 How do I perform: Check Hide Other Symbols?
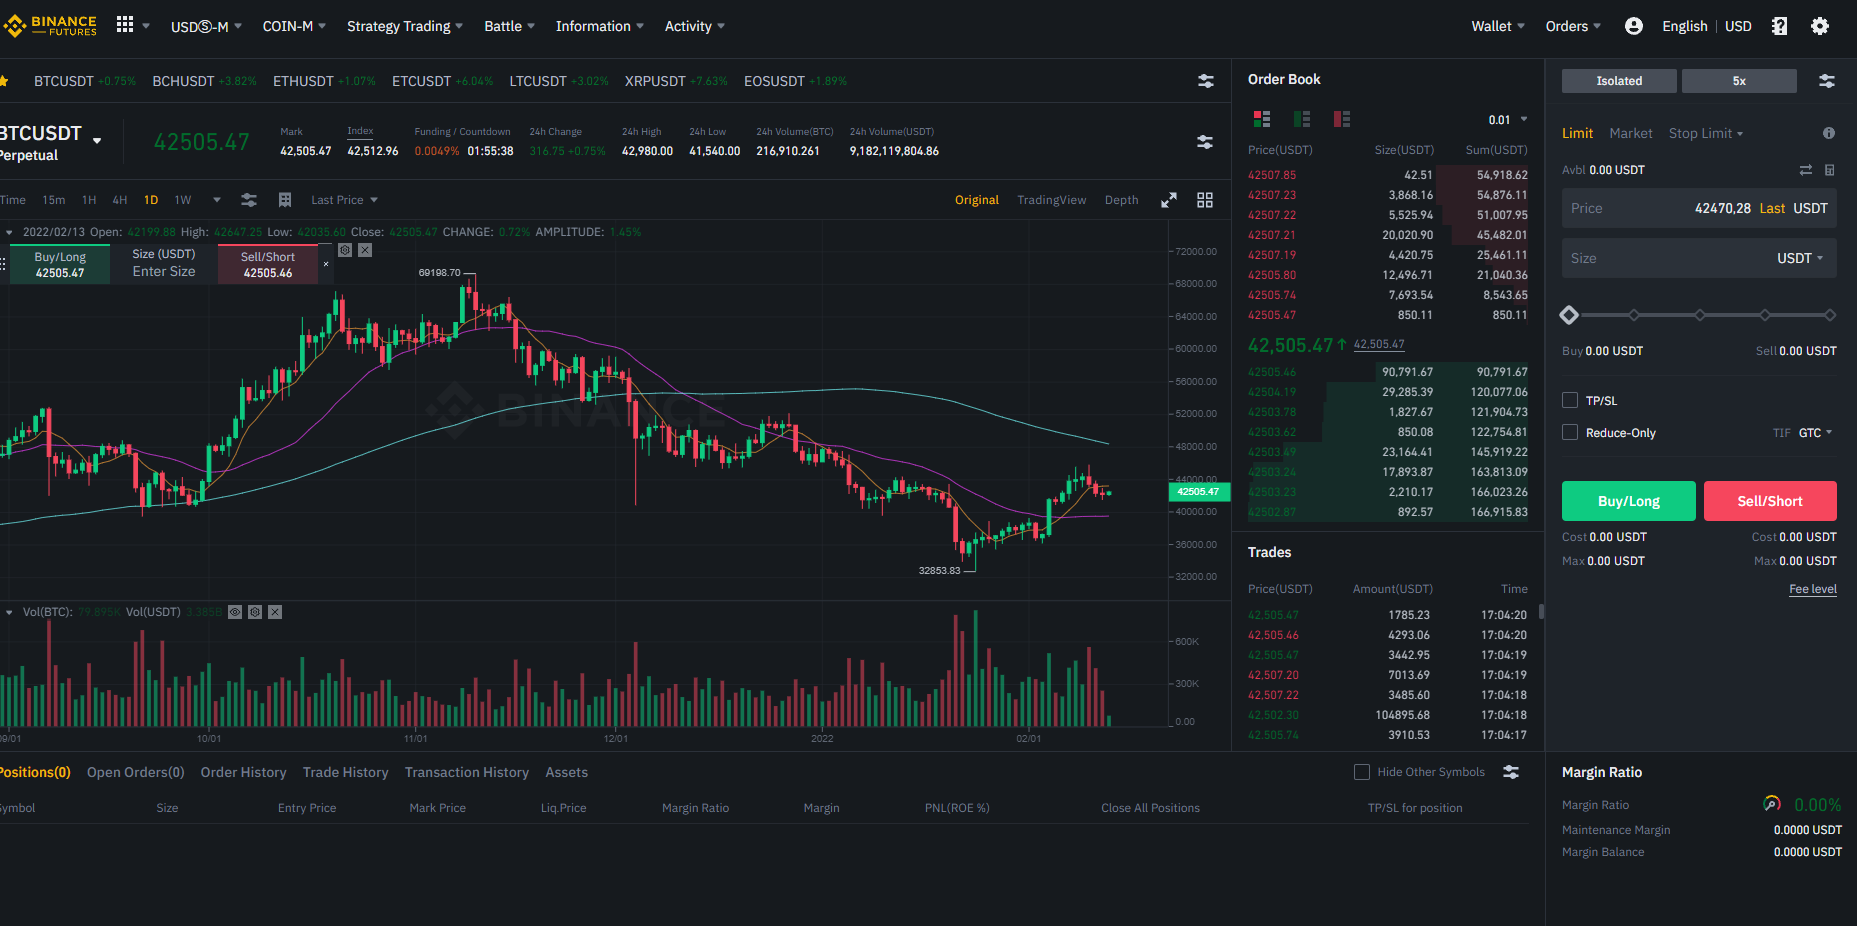click(x=1362, y=772)
